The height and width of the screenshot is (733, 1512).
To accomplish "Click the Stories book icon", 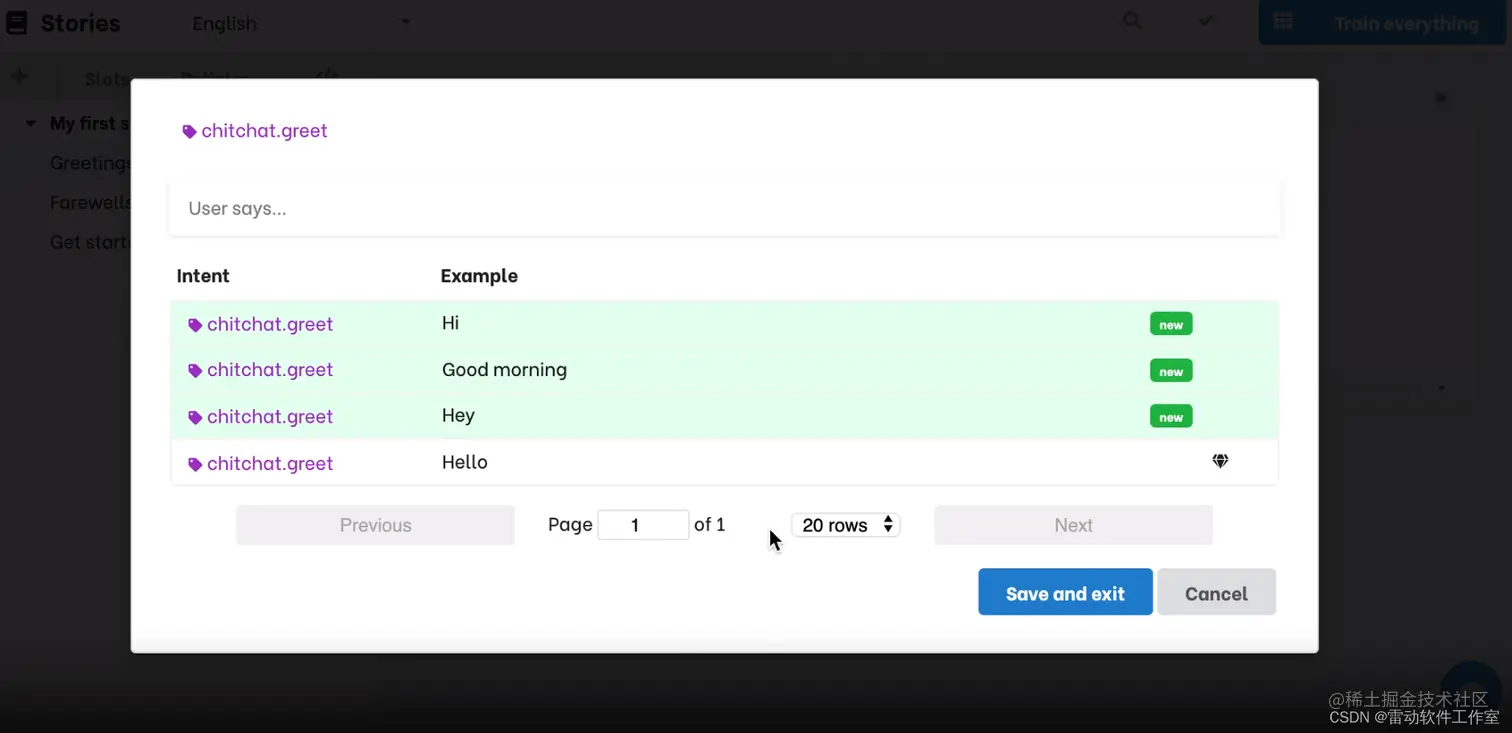I will tap(17, 23).
